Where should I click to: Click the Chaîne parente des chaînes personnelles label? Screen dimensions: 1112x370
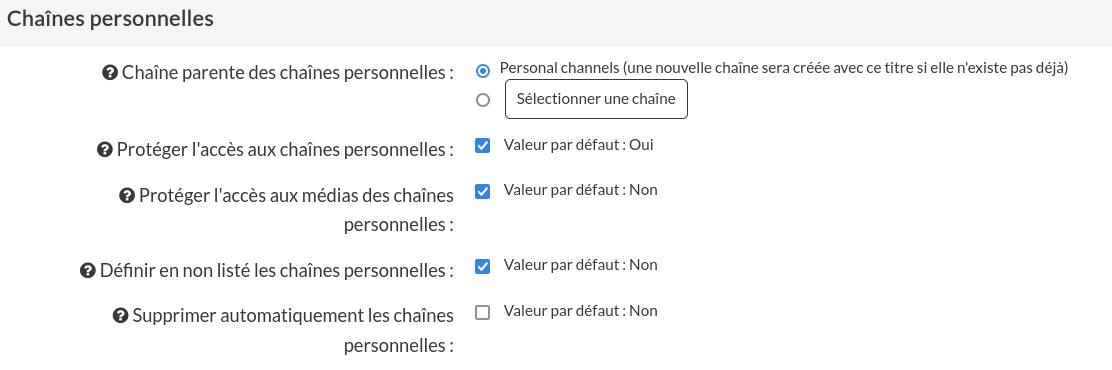point(288,72)
